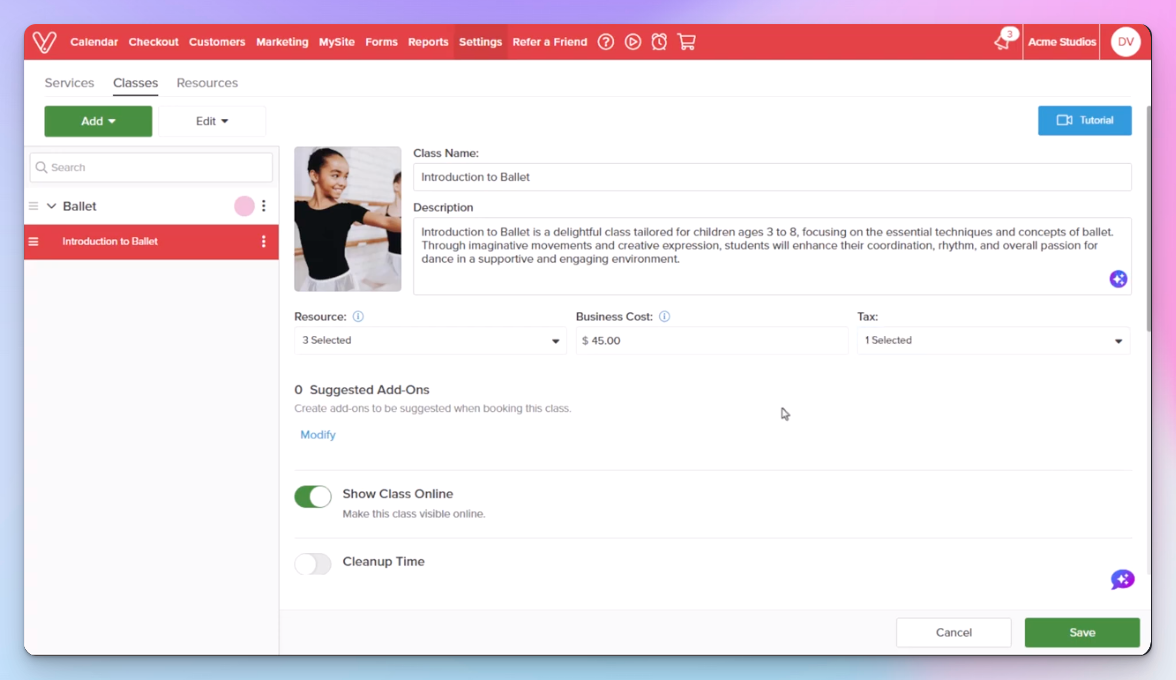Click the Vagaro logo icon
Screen dimensions: 1176x680
click(x=44, y=42)
